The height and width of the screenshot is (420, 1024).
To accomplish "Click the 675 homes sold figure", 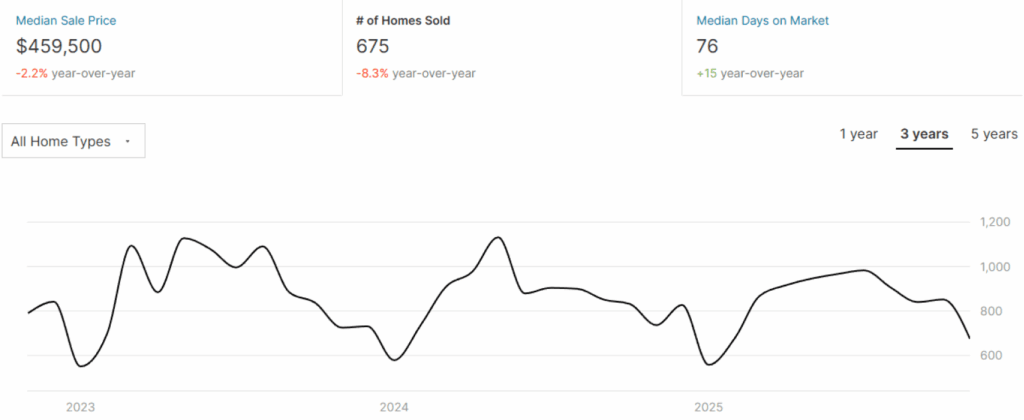I will coord(373,46).
